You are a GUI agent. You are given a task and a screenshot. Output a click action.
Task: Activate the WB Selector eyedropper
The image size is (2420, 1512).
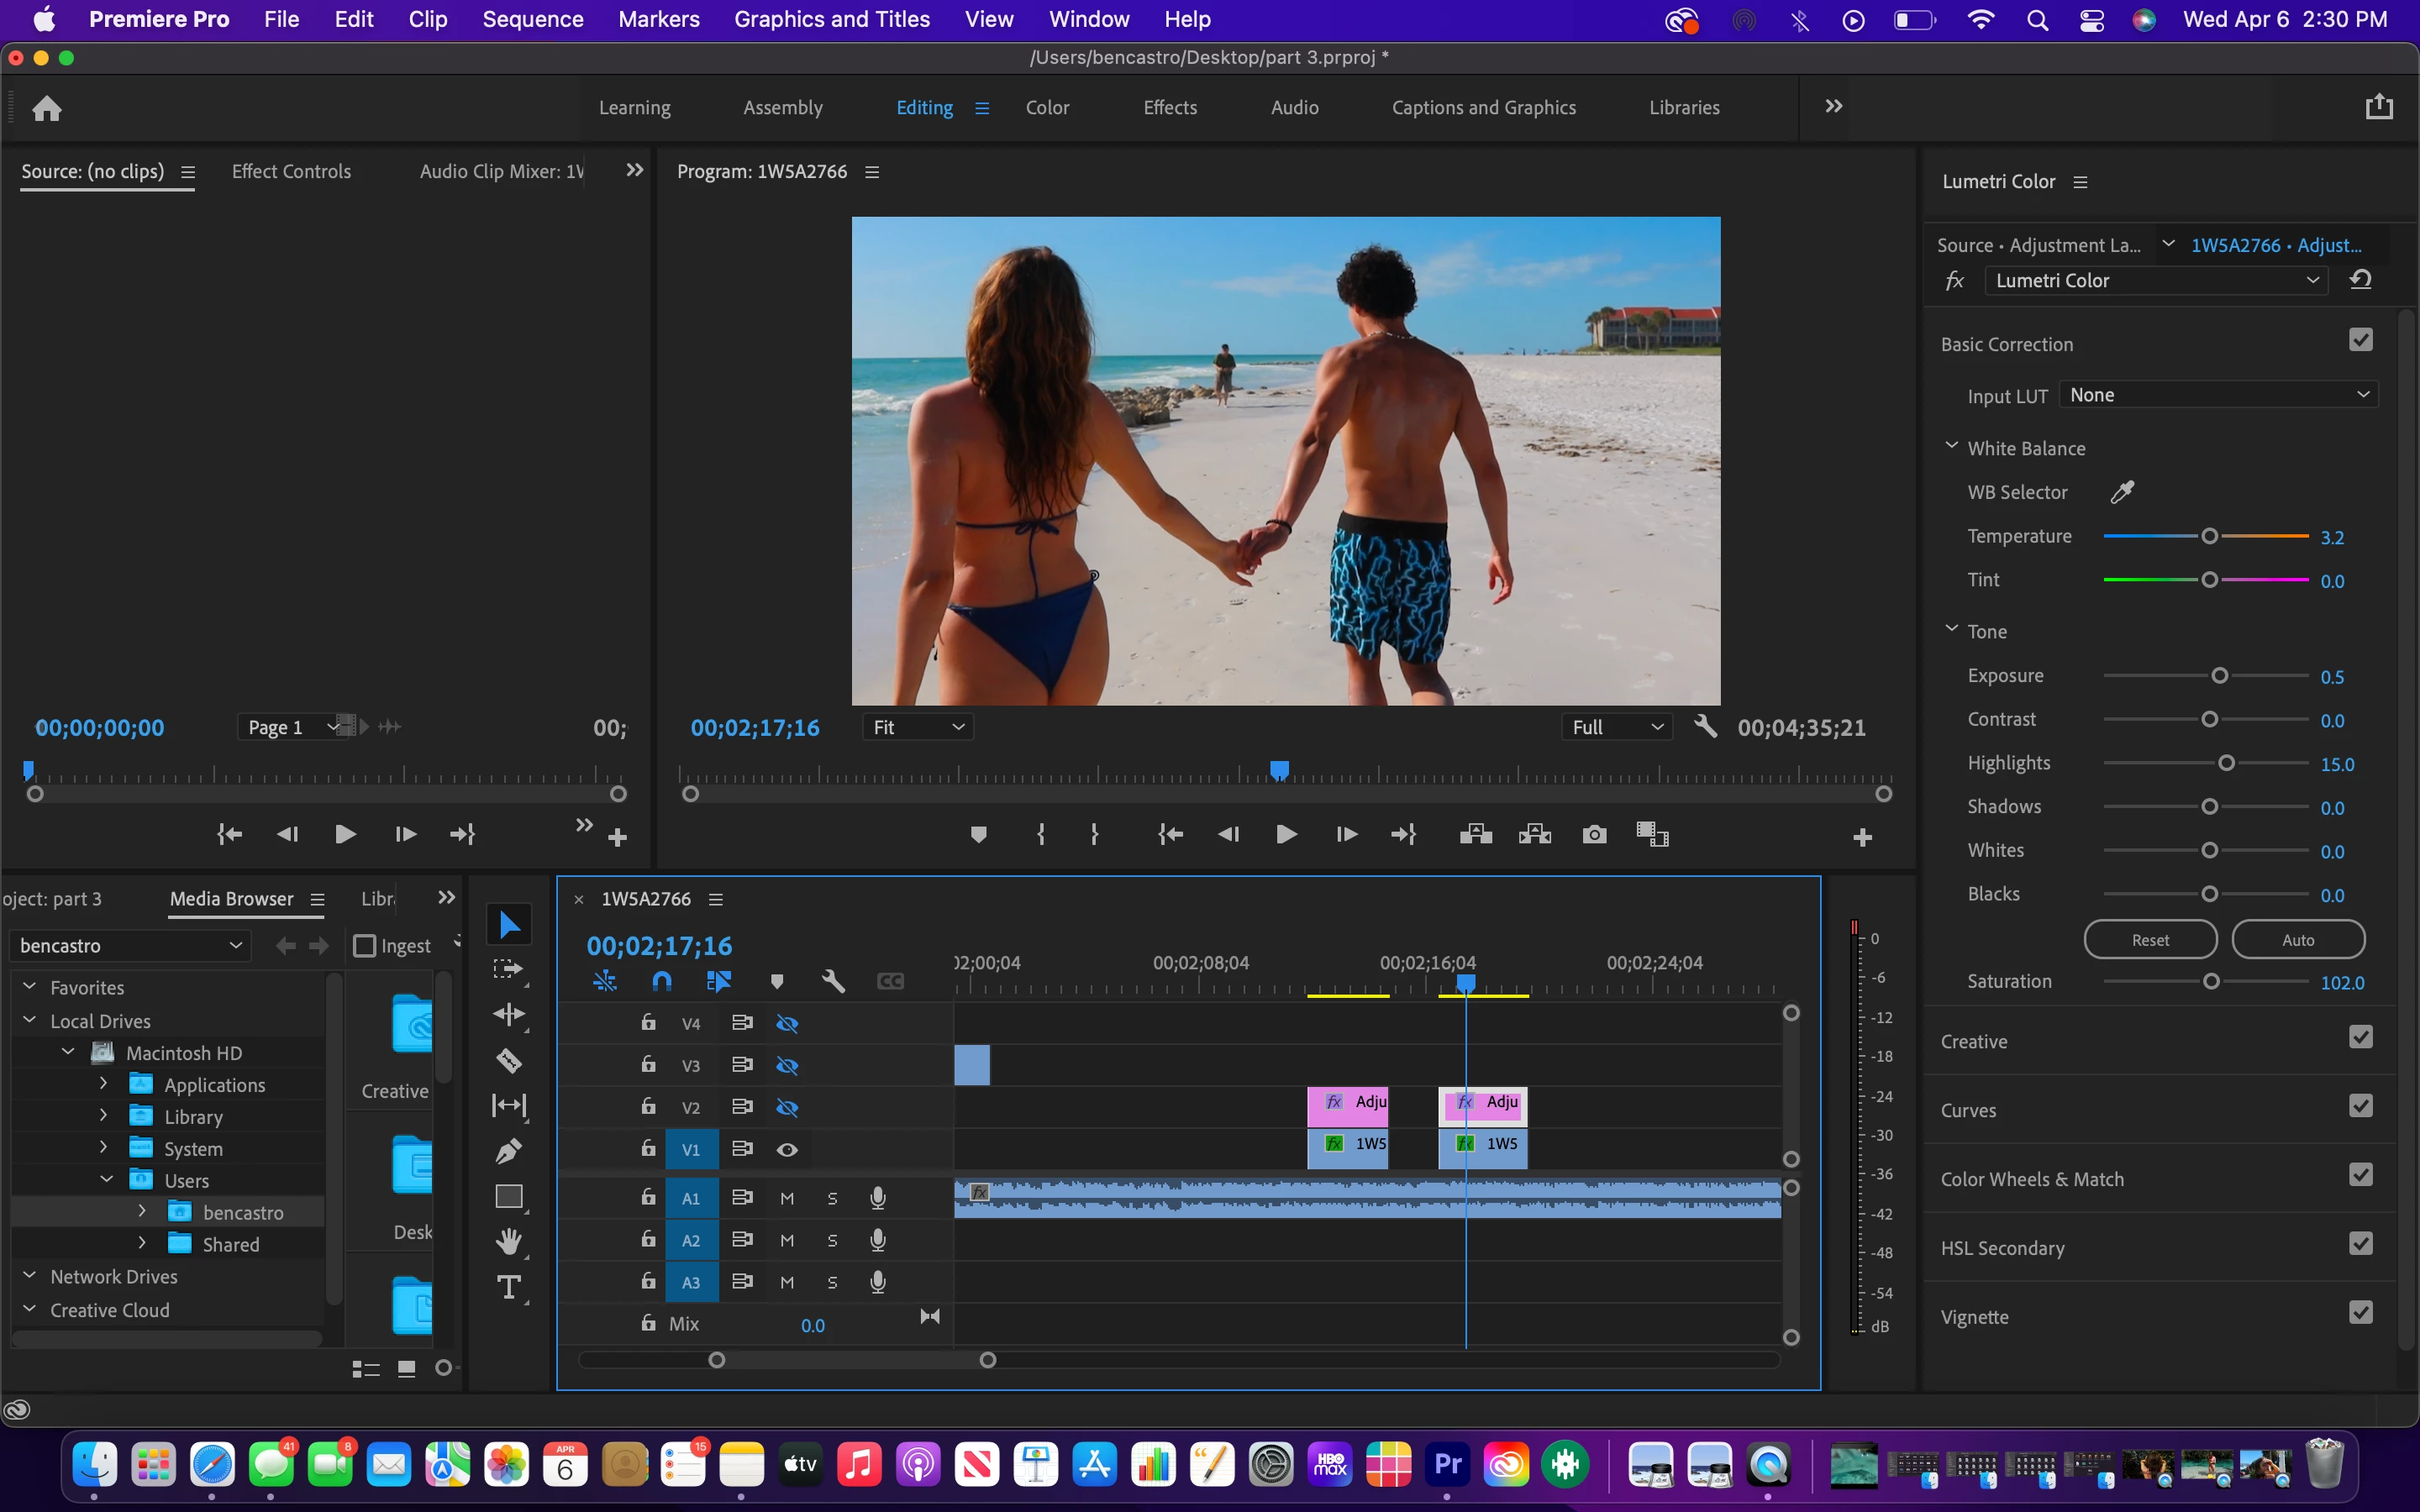tap(2122, 492)
